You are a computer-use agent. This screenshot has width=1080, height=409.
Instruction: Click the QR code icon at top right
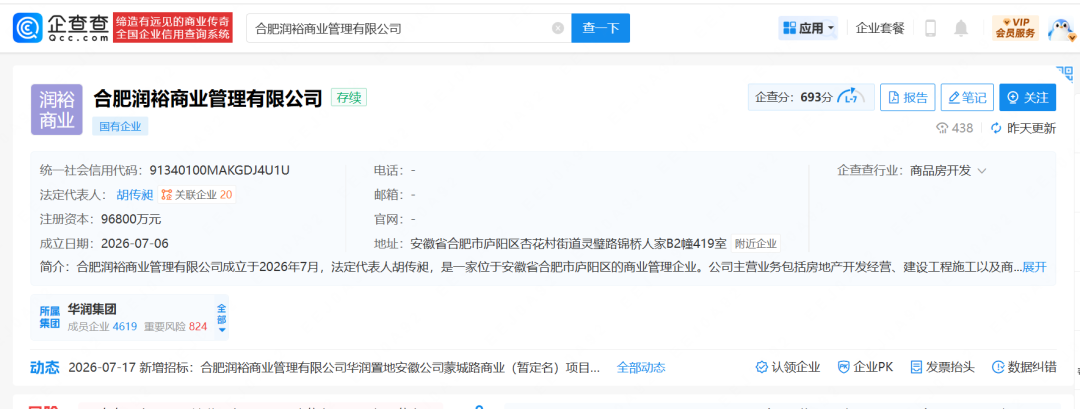(x=1065, y=72)
